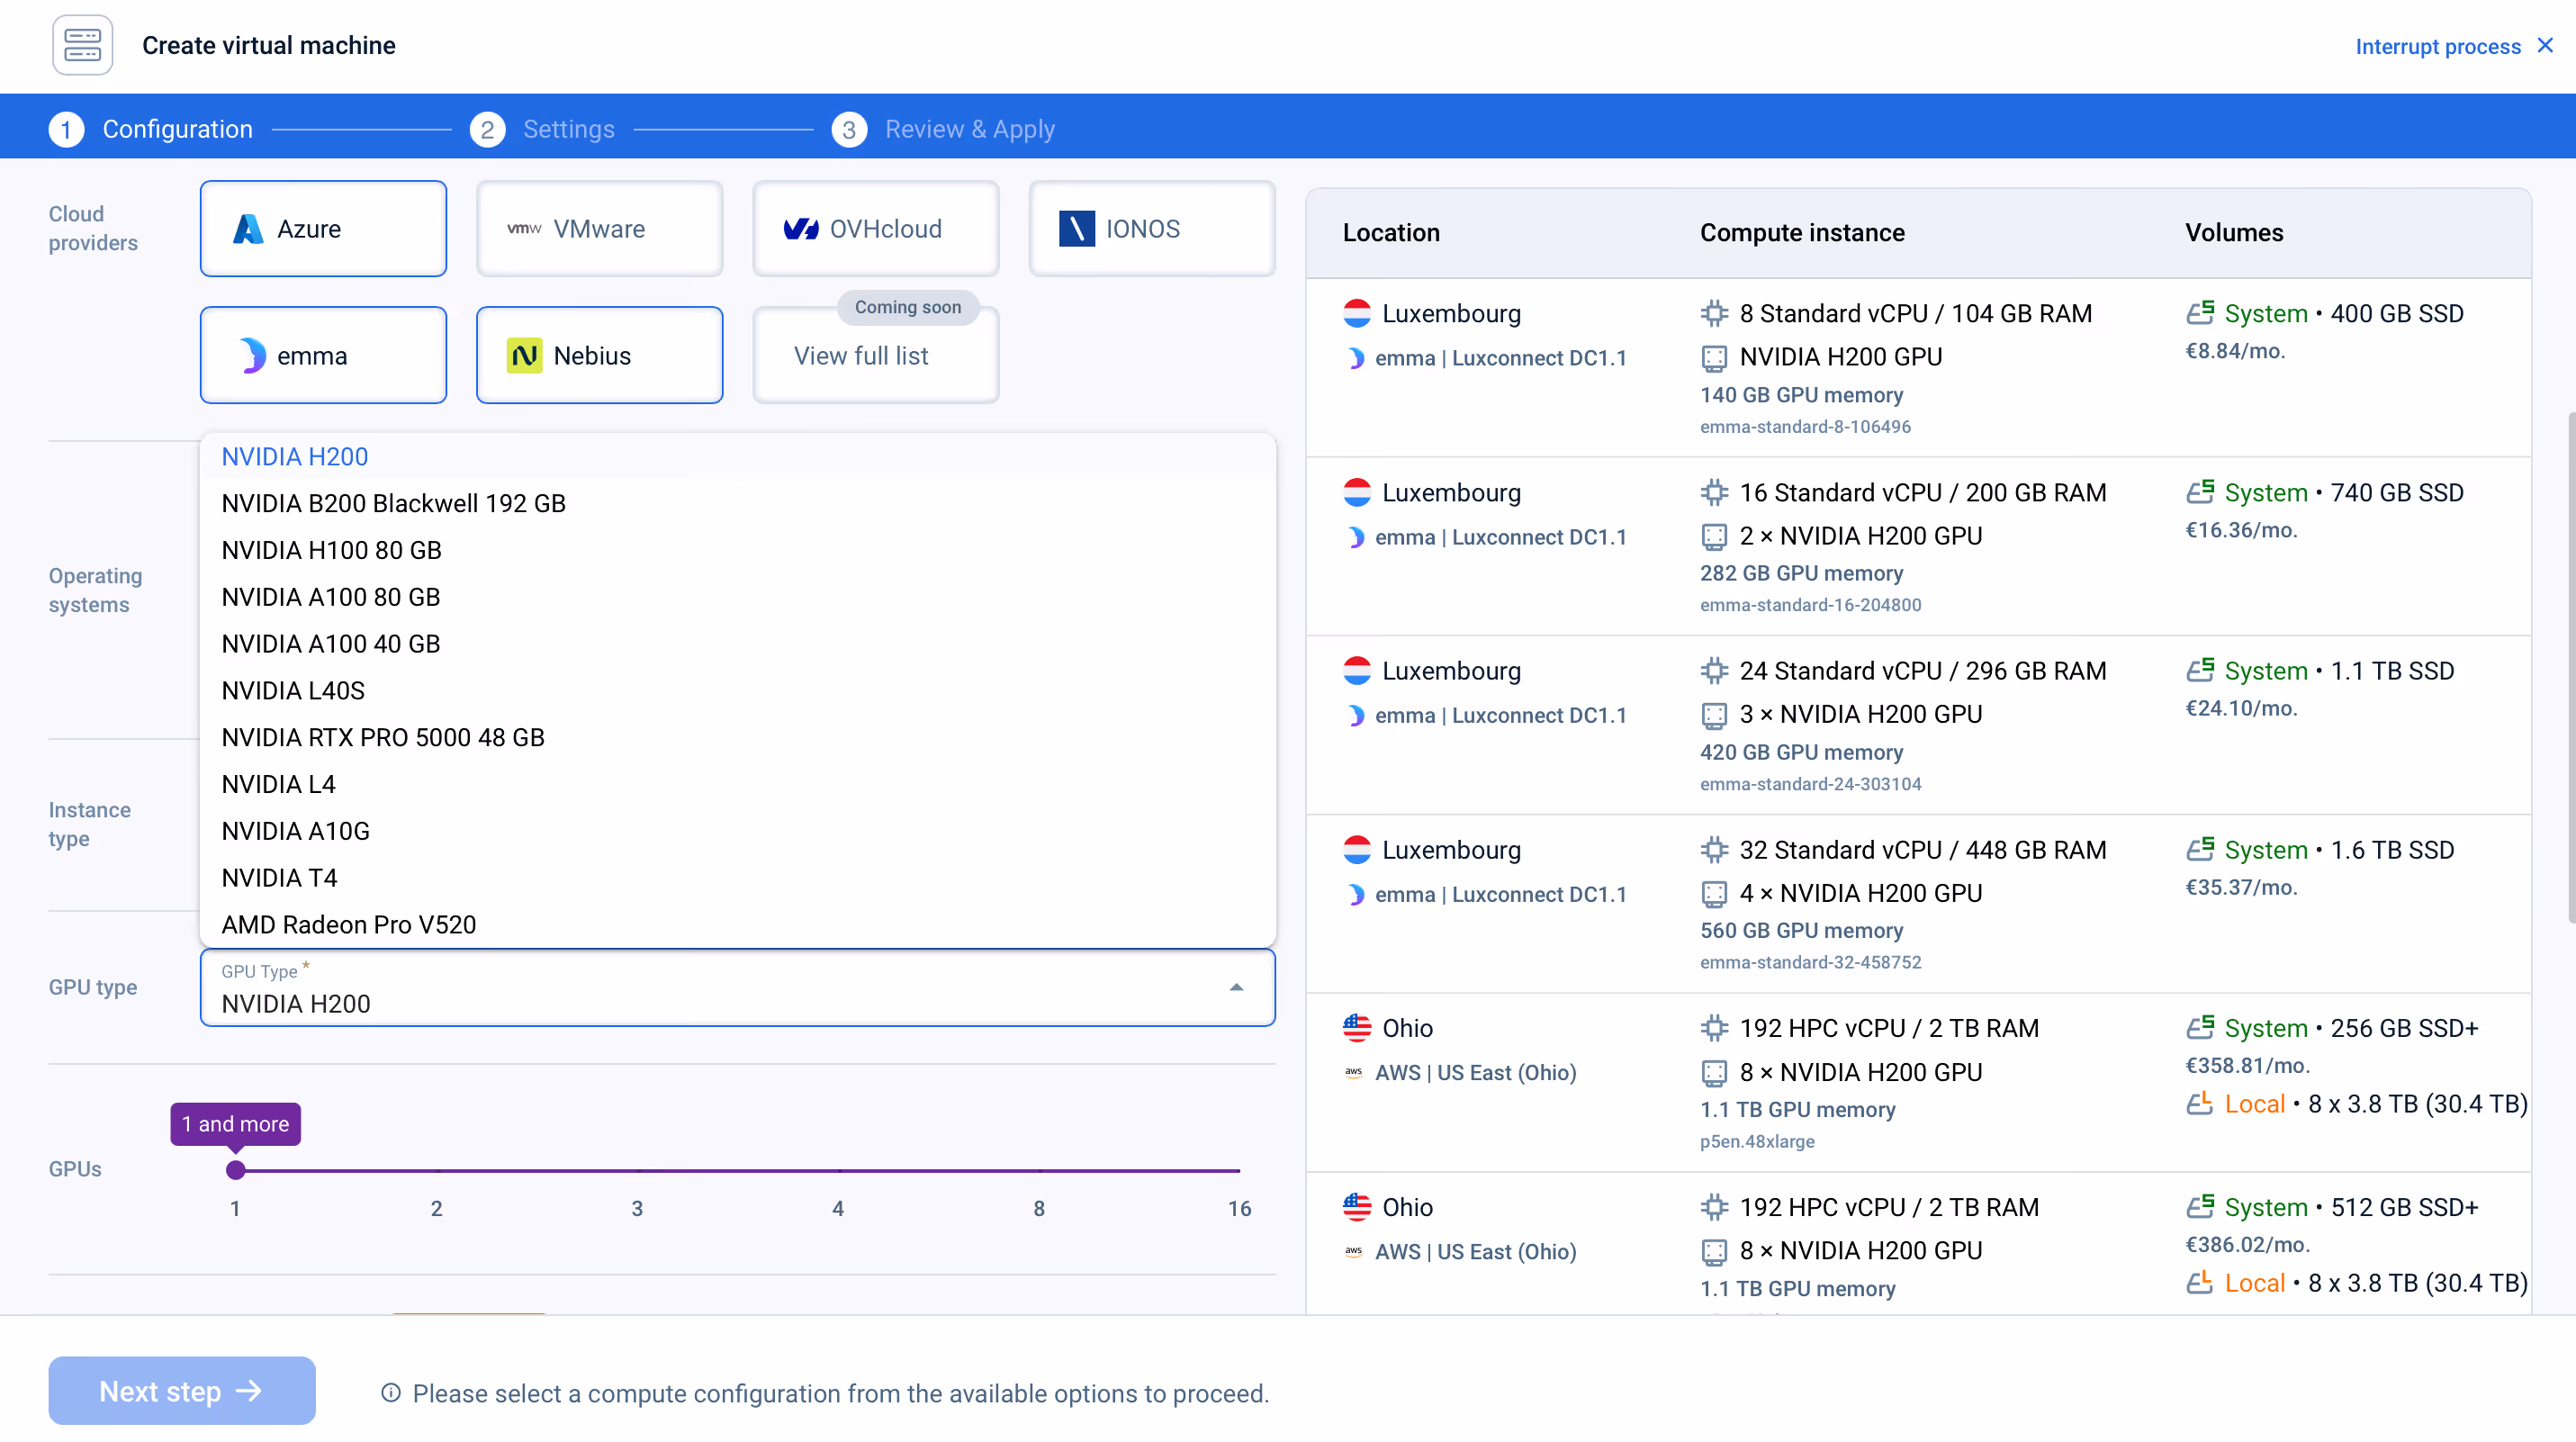This screenshot has height=1442, width=2576.
Task: Click the AWS logo in €358.81/mo. row
Action: pos(1354,1073)
